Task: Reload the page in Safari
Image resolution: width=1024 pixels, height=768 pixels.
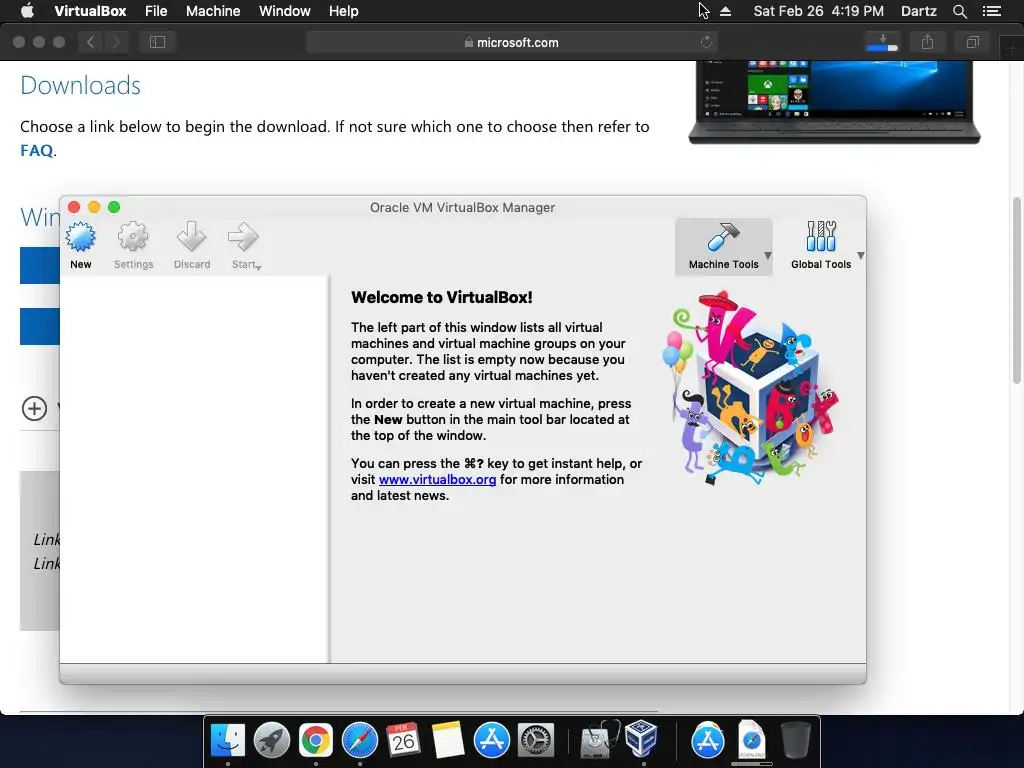Action: tap(706, 42)
